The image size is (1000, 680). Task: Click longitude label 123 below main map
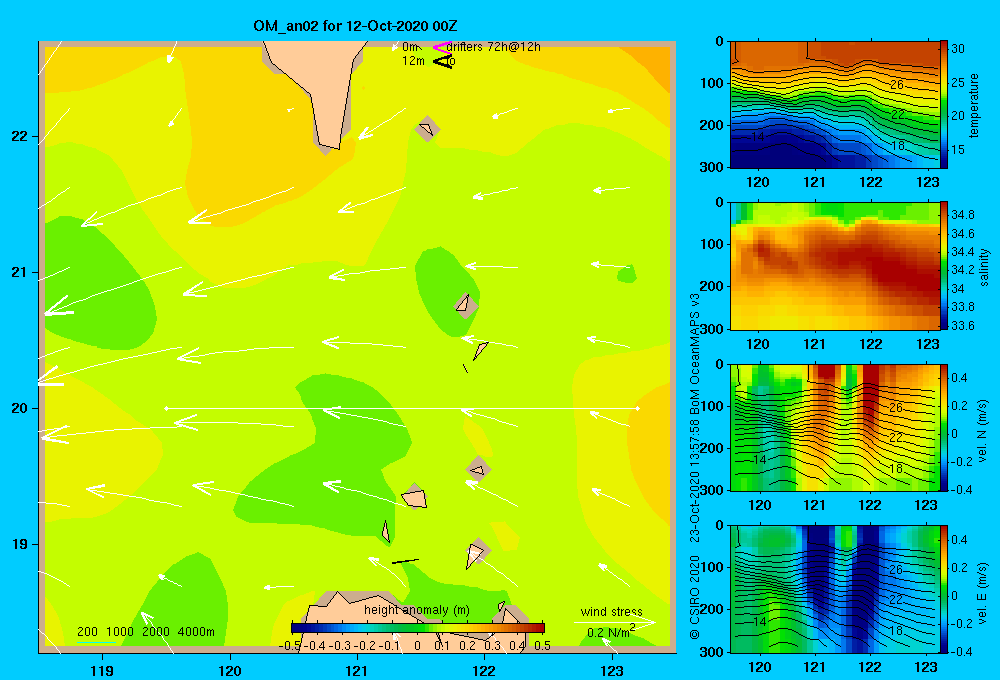click(x=612, y=670)
